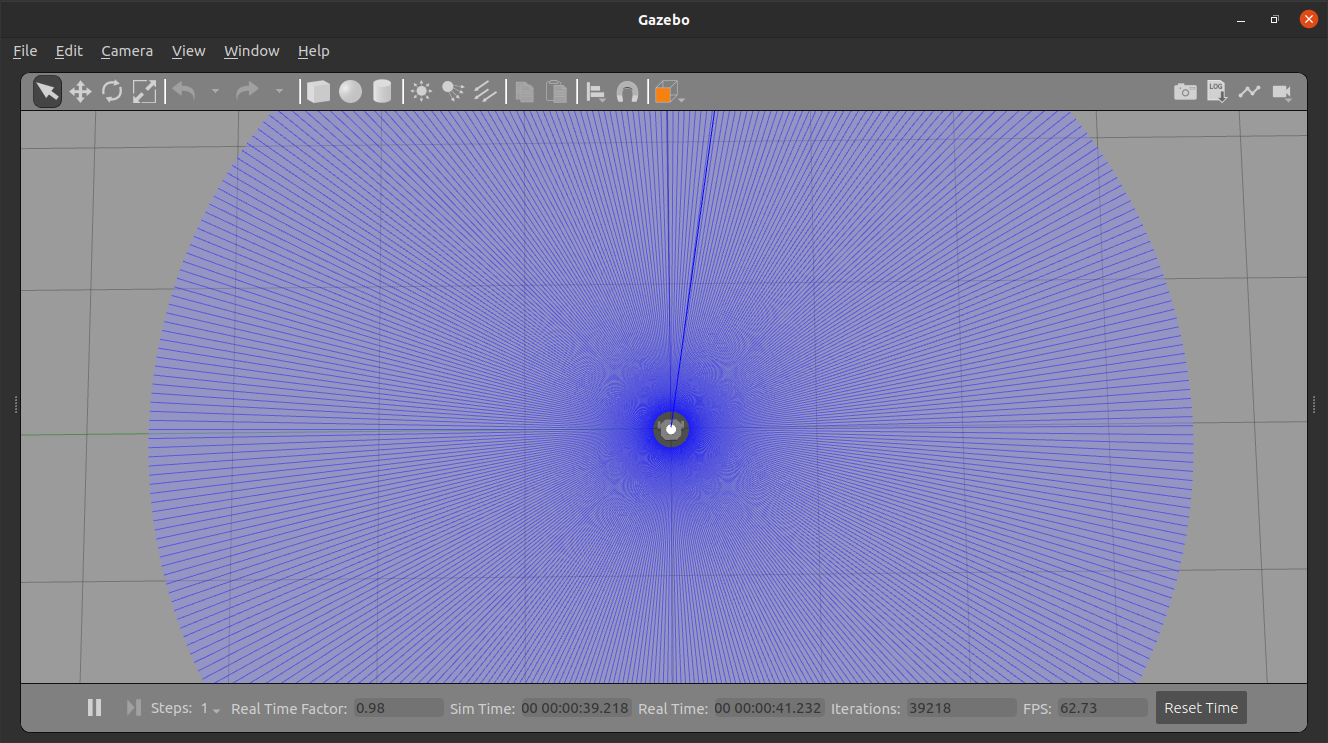Select the Iterations value field
The height and width of the screenshot is (743, 1328).
[961, 708]
